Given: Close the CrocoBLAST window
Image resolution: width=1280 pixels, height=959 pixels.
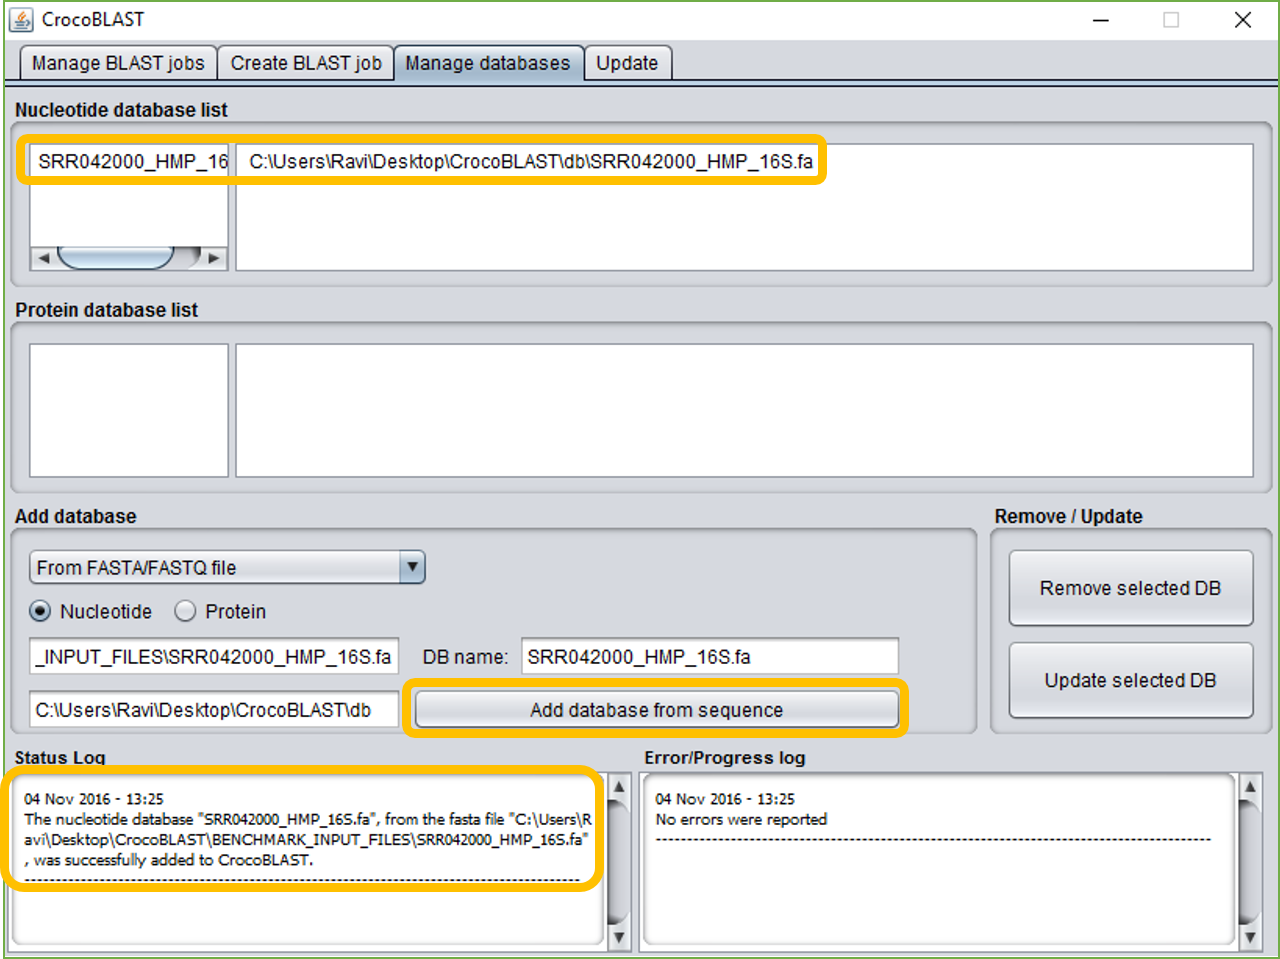Looking at the screenshot, I should (1243, 20).
